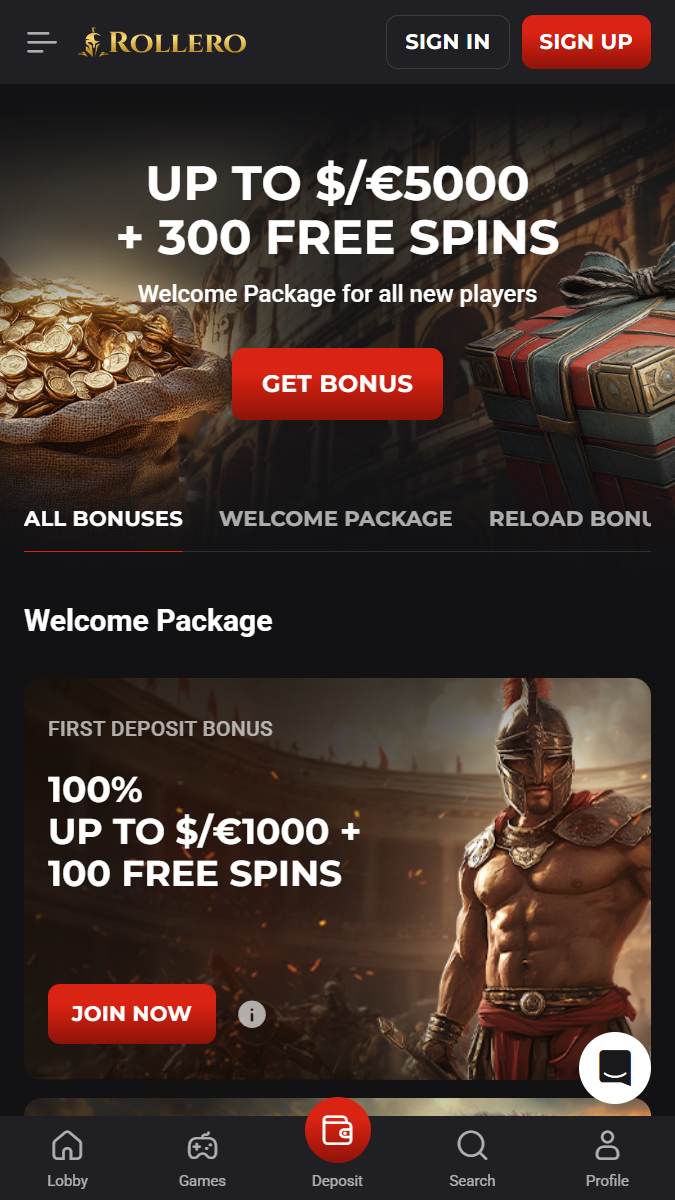Select the ALL BONUSES tab
This screenshot has width=675, height=1200.
(x=103, y=519)
